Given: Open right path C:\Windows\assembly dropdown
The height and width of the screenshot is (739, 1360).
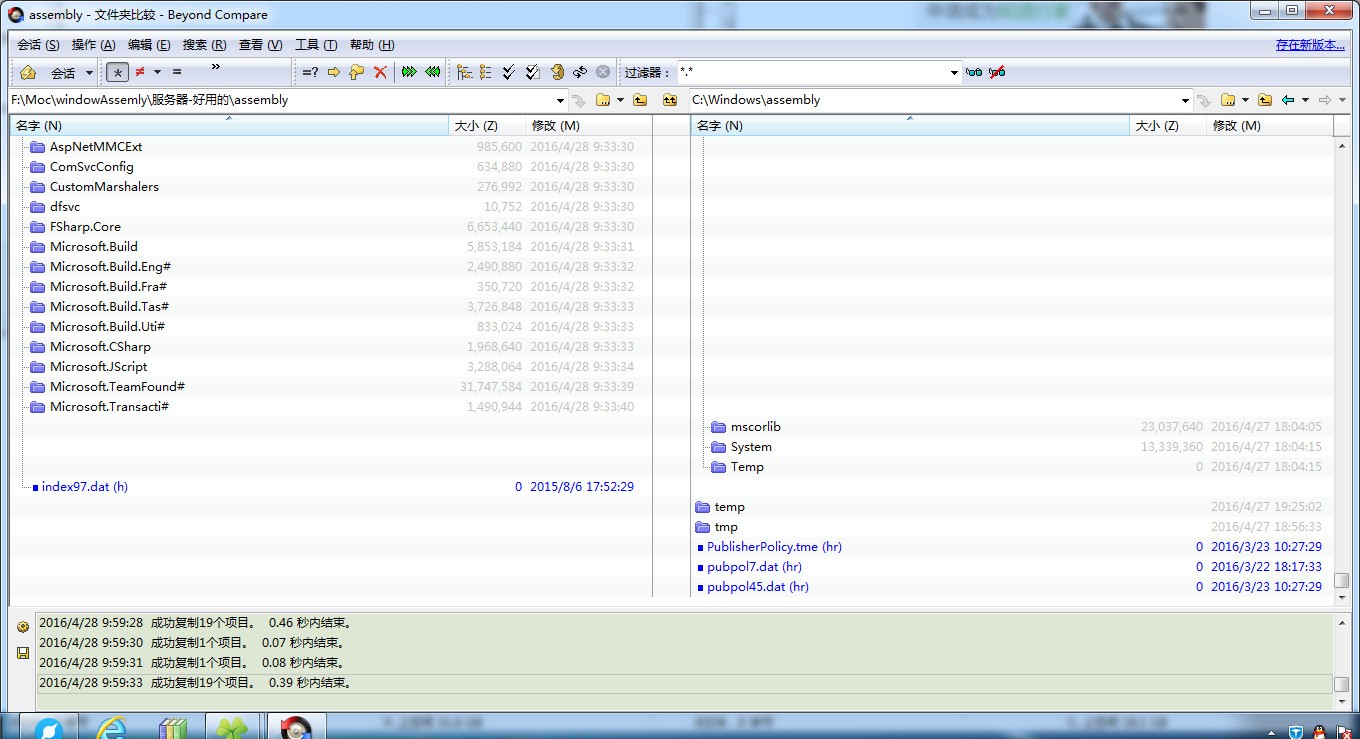Looking at the screenshot, I should tap(1186, 100).
